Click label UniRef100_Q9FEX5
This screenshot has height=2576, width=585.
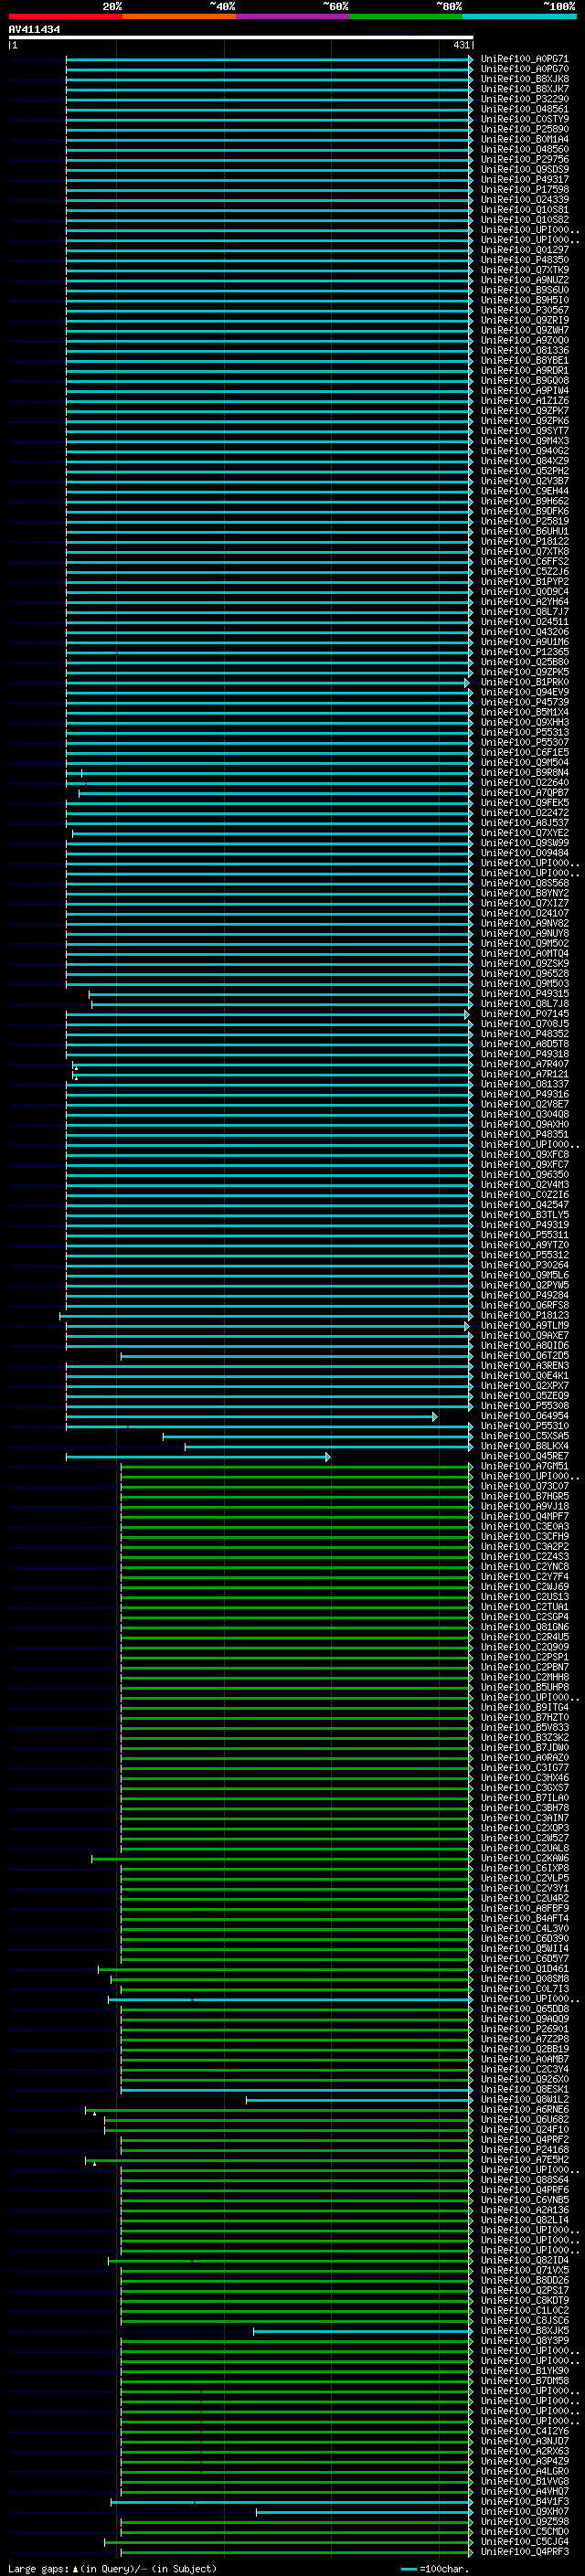[x=525, y=803]
